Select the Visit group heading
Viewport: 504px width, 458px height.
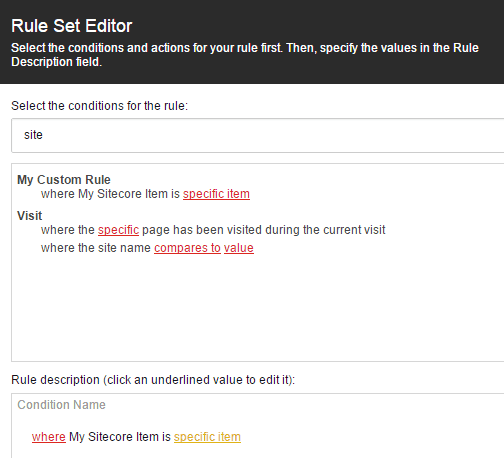pyautogui.click(x=30, y=216)
